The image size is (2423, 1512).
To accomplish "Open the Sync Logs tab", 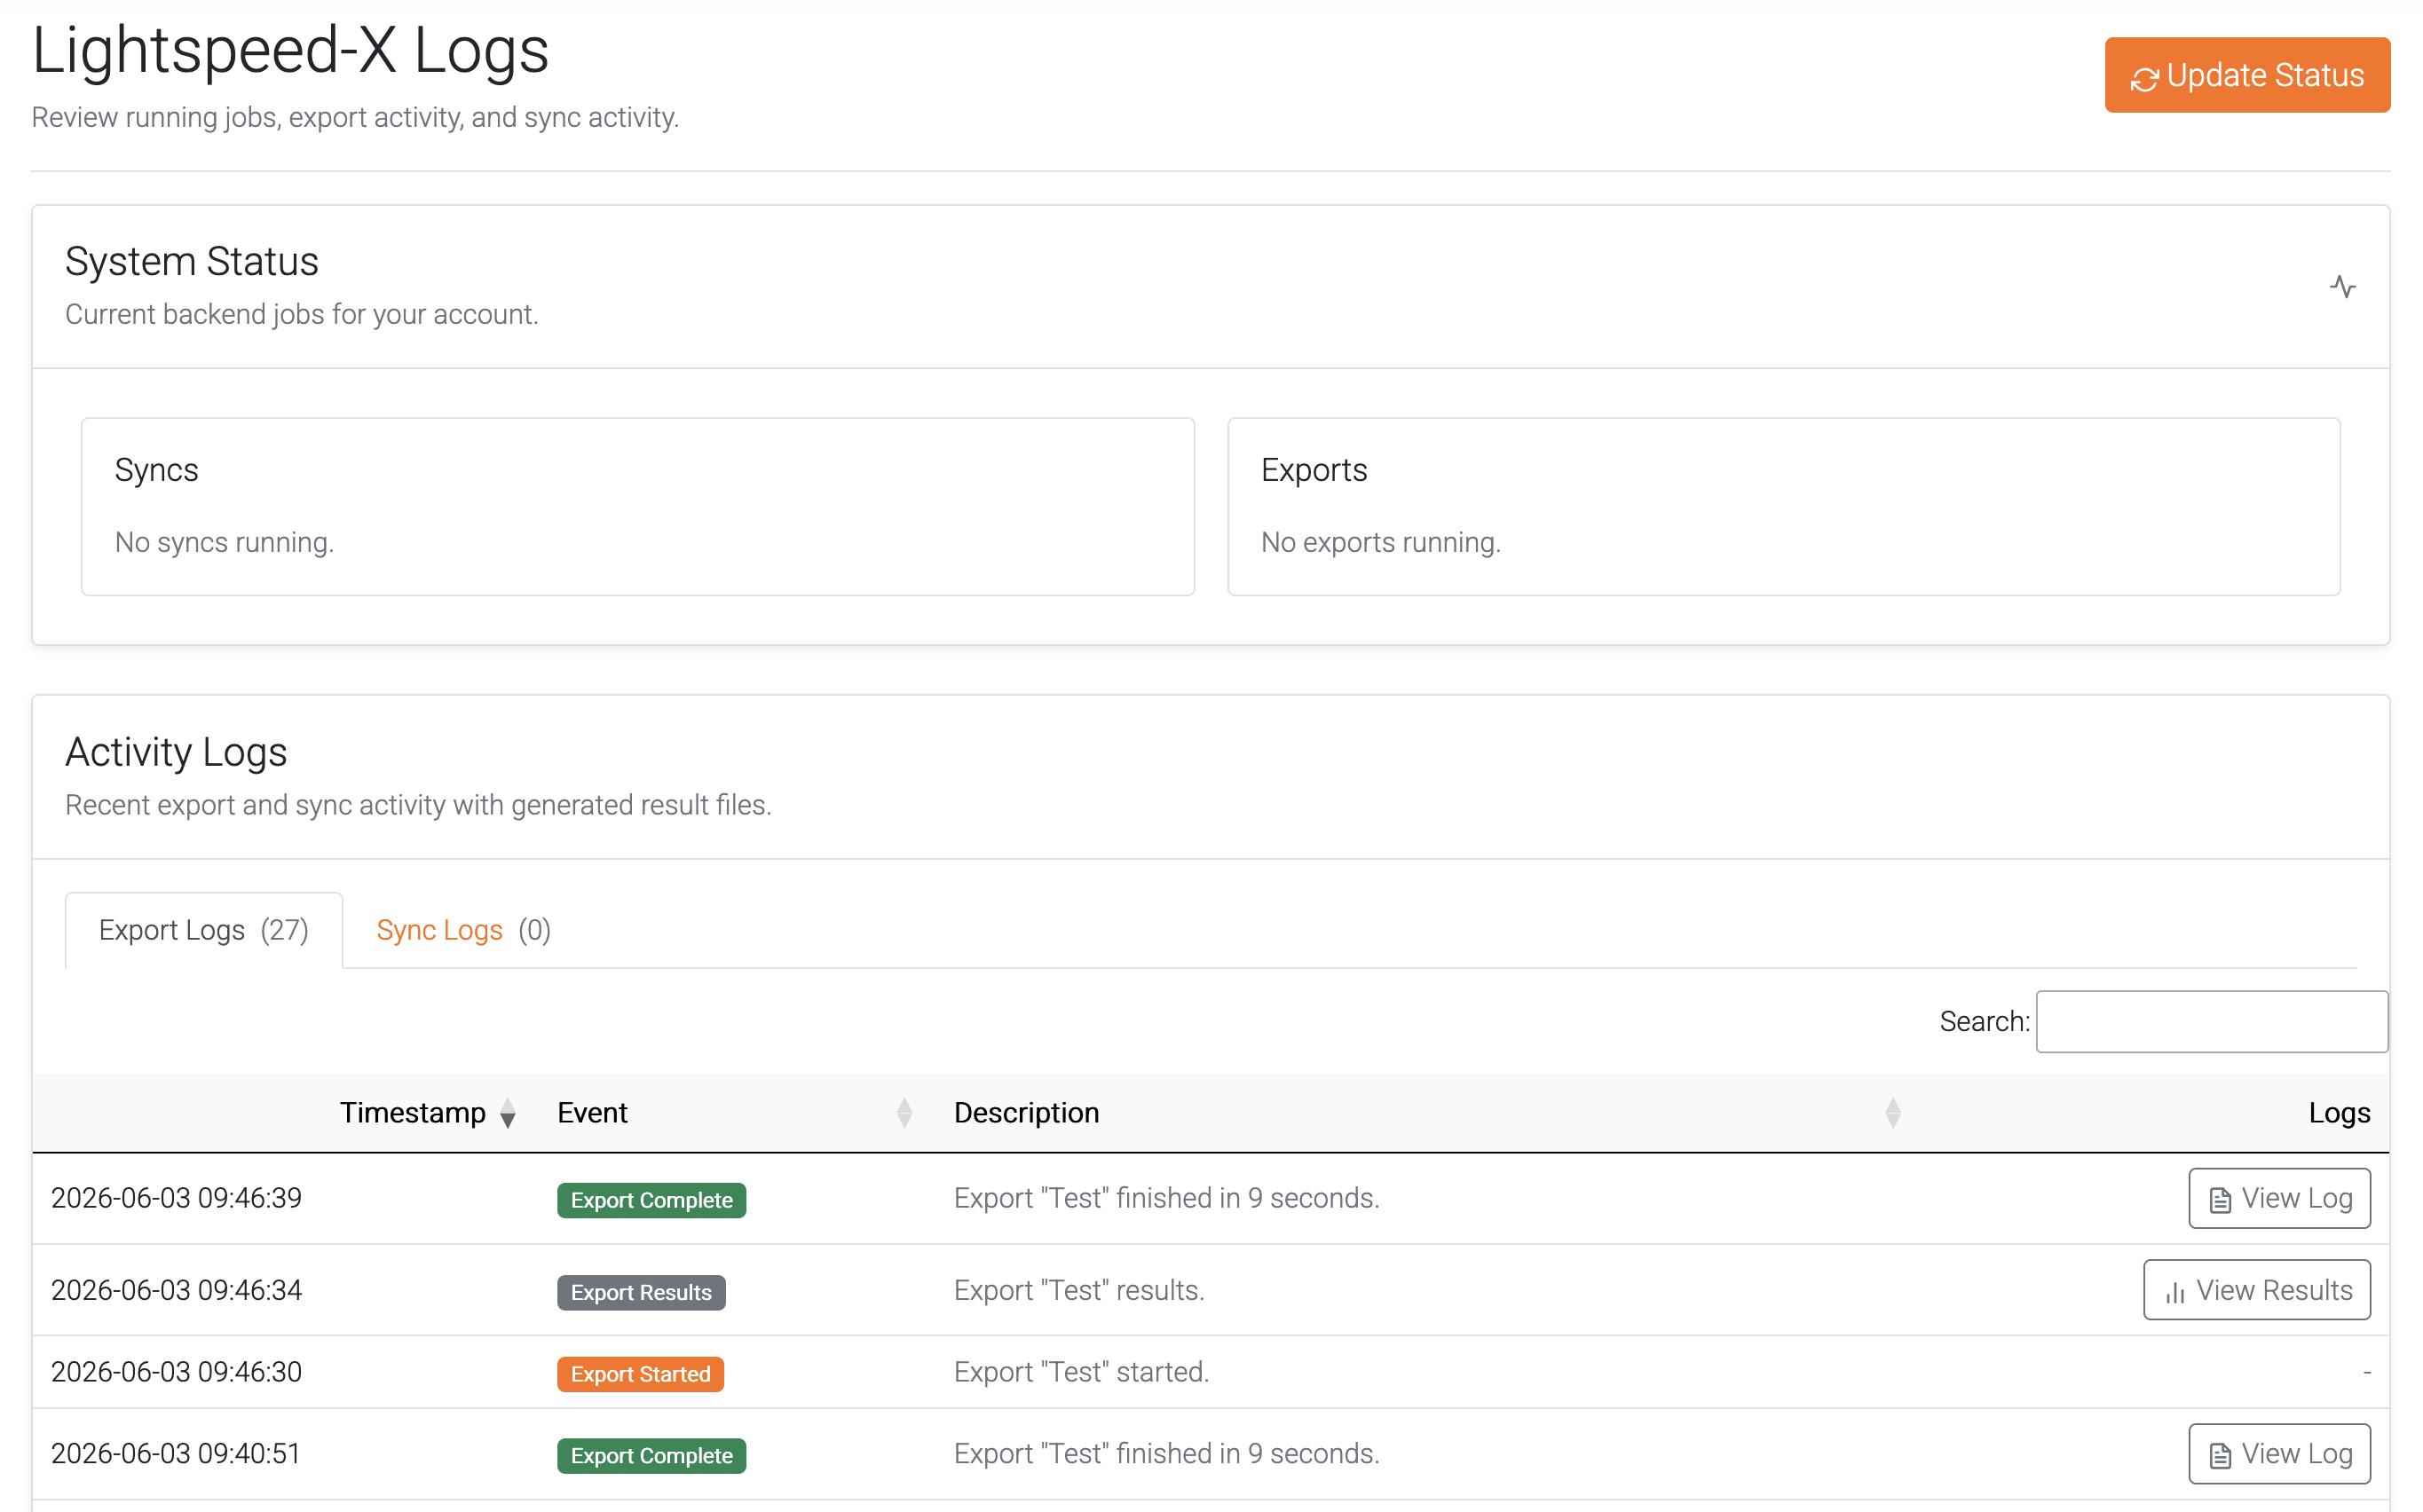I will pos(463,930).
